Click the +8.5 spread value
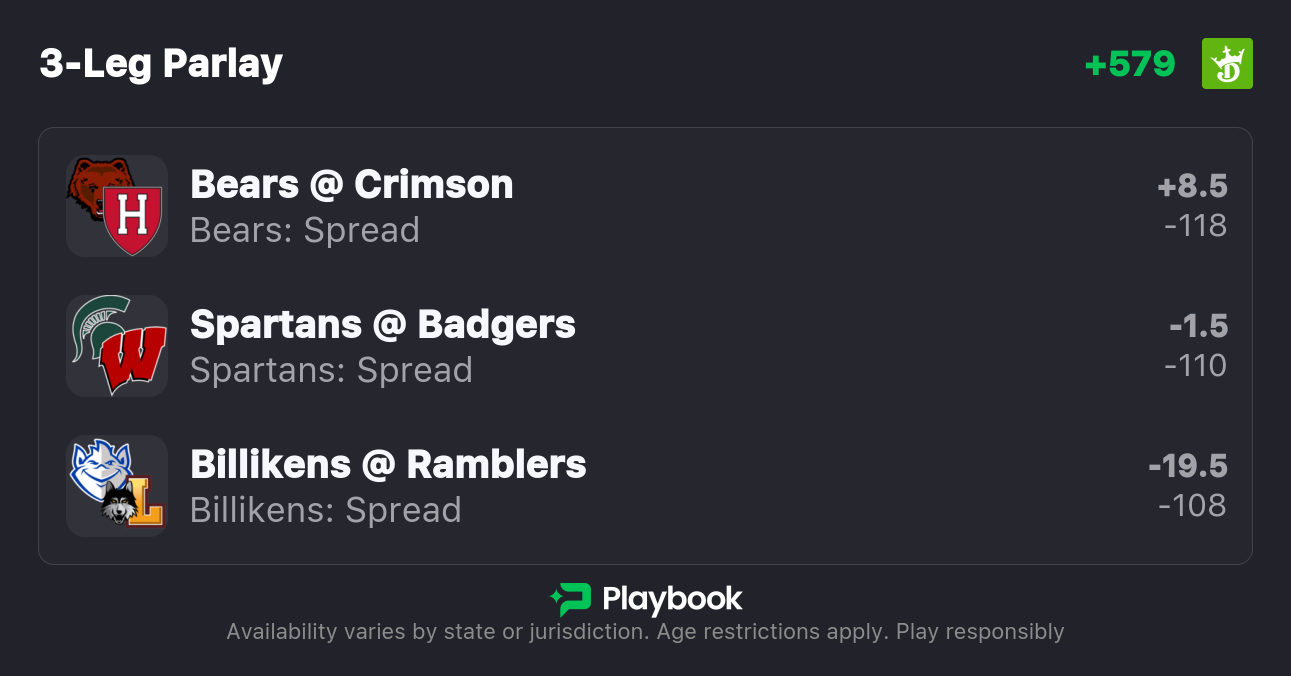The height and width of the screenshot is (676, 1291). pos(1192,186)
